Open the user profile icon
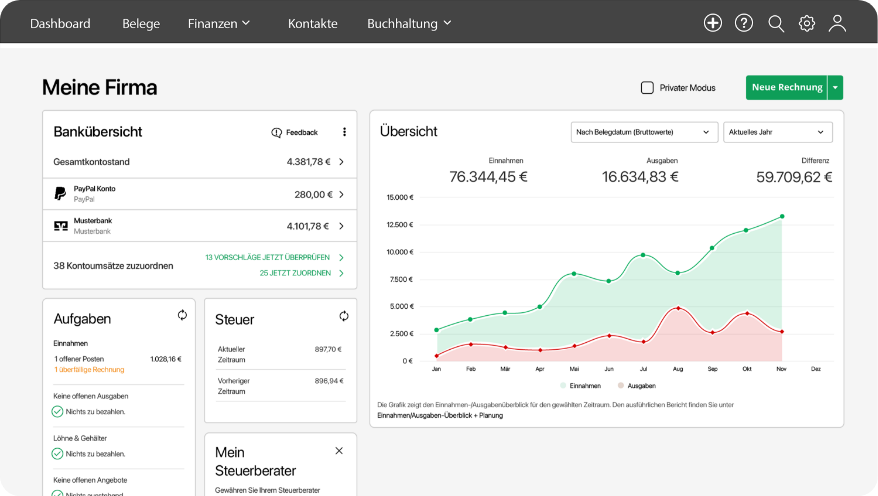The height and width of the screenshot is (496, 878). point(837,24)
